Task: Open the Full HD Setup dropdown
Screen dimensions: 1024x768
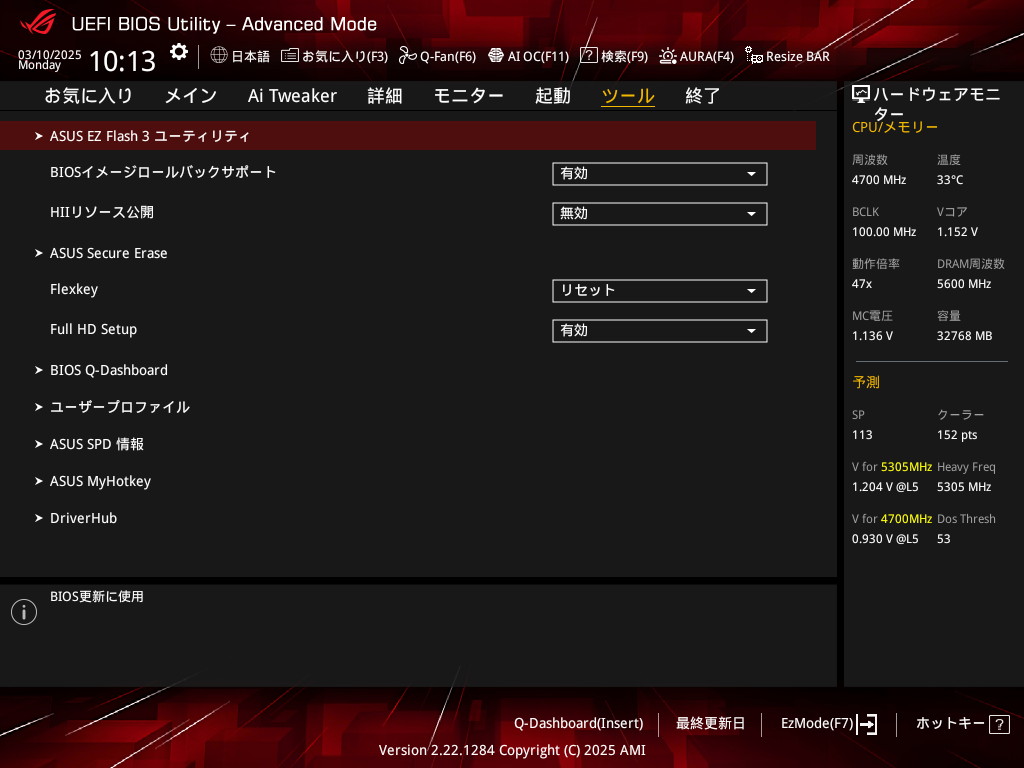Action: tap(660, 331)
